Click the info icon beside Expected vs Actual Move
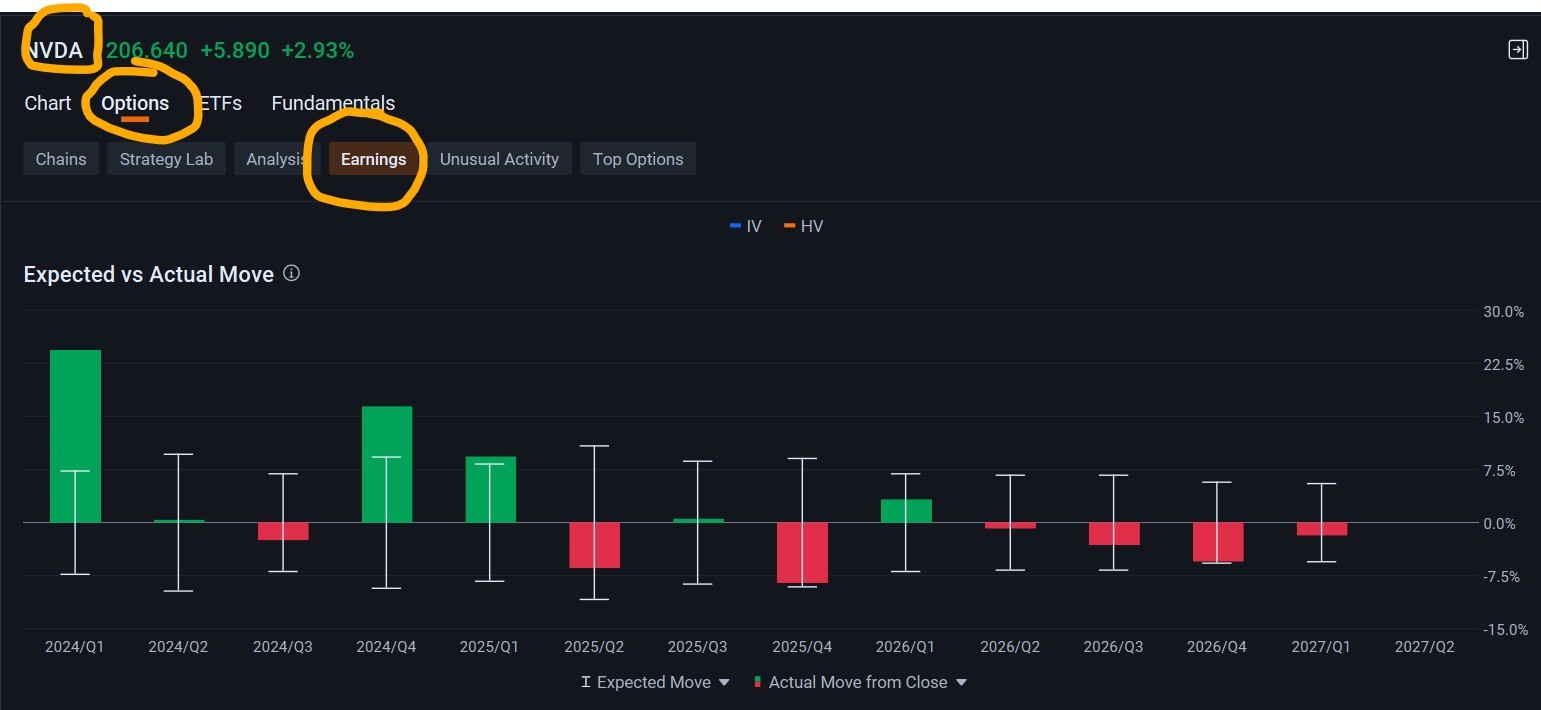 pos(291,273)
